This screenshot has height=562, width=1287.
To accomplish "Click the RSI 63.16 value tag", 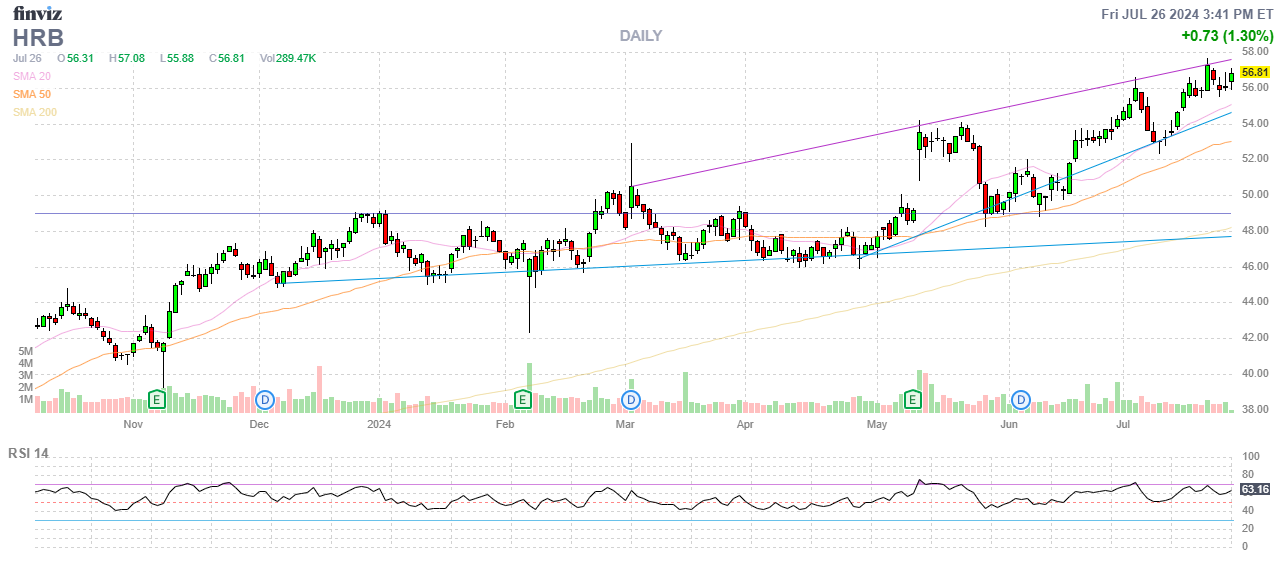I will click(1254, 489).
